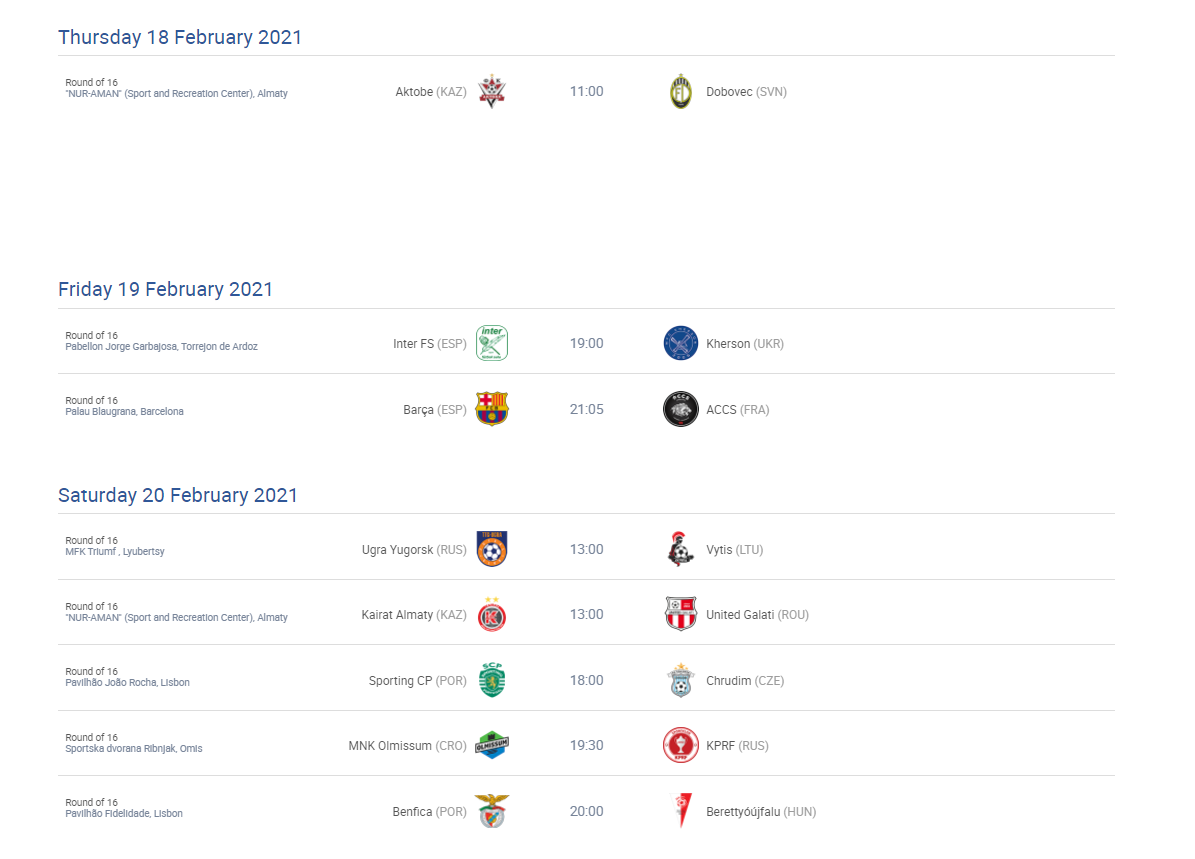Click the Sporting CP green crest
This screenshot has width=1195, height=859.
point(492,680)
